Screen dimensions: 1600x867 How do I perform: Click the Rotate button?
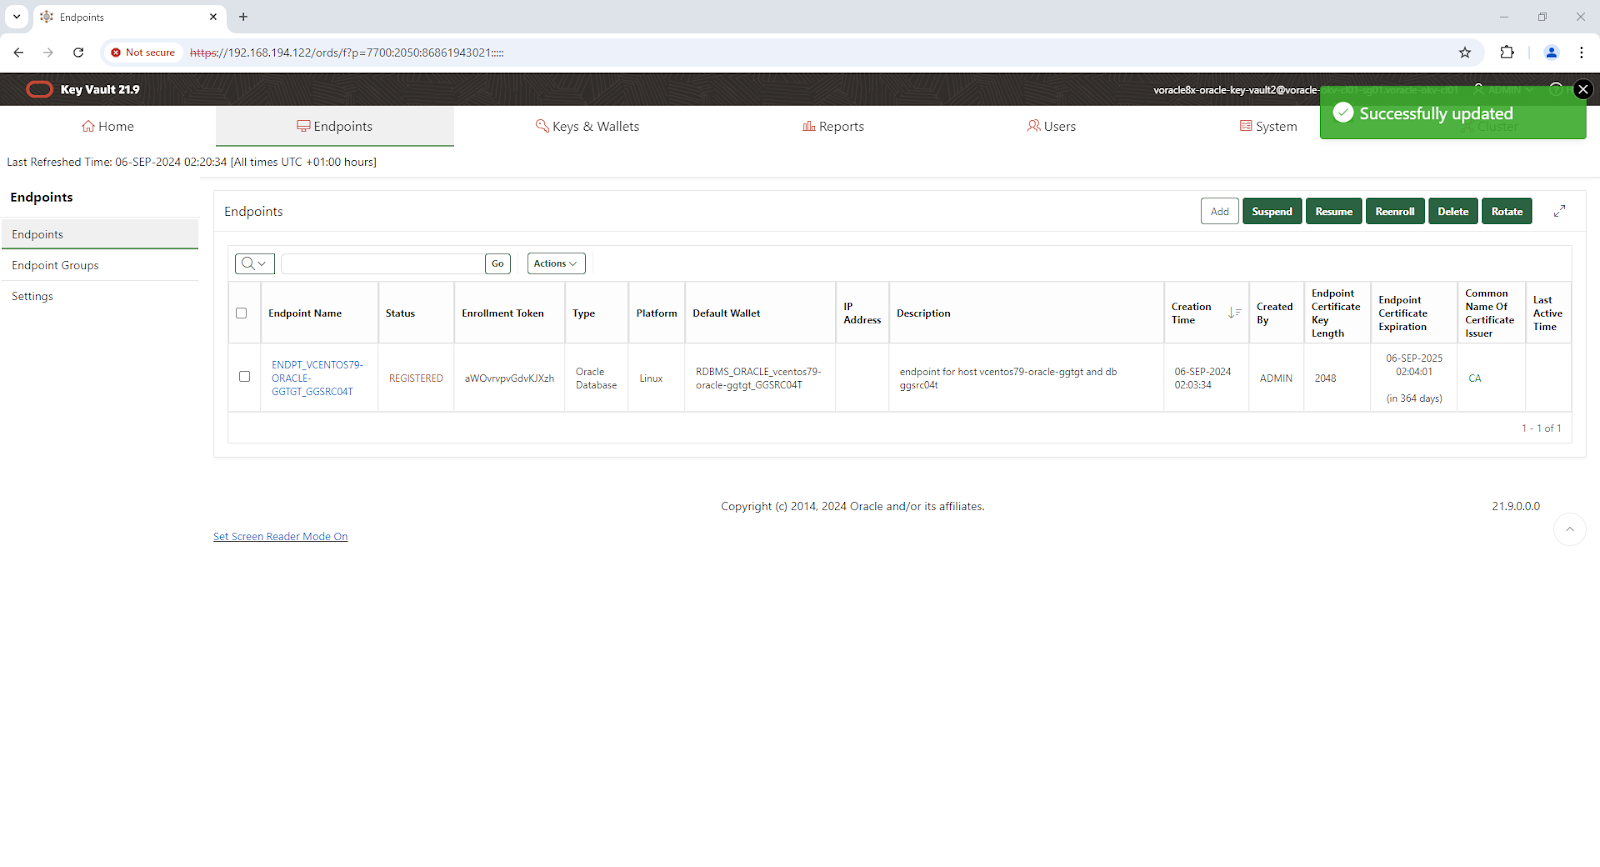[1507, 211]
